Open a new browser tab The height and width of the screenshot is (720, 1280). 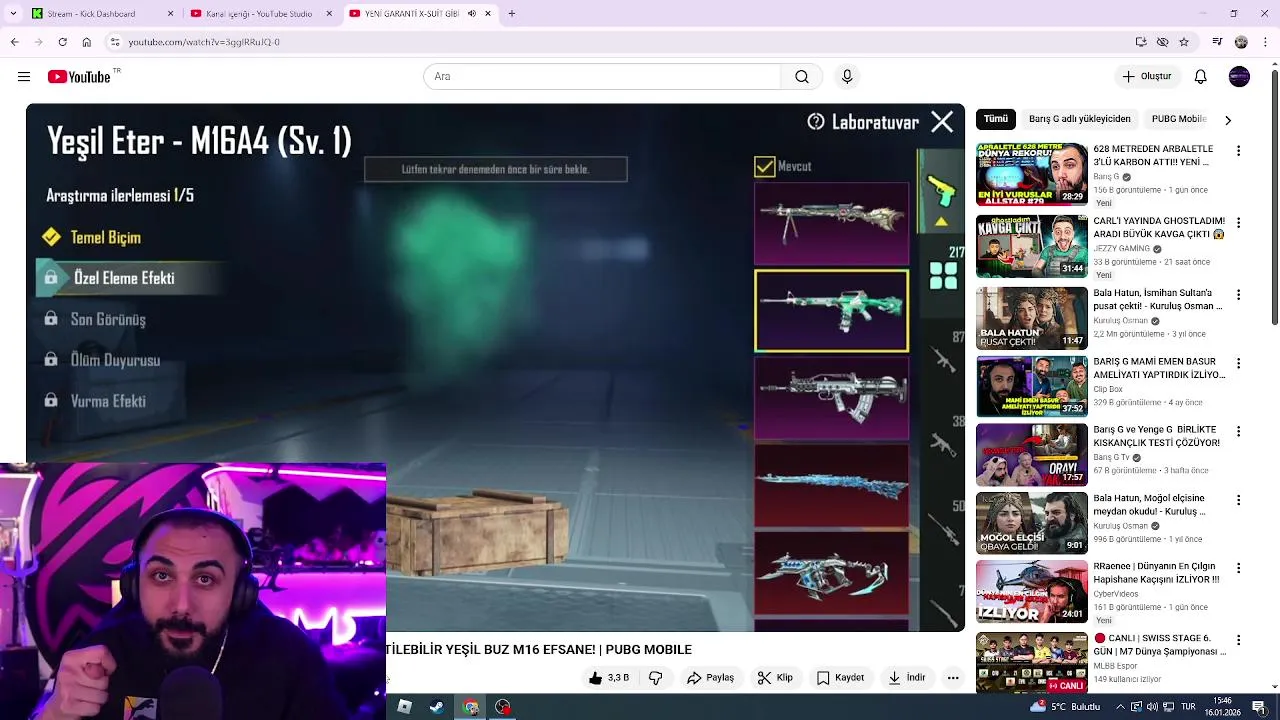pos(512,13)
